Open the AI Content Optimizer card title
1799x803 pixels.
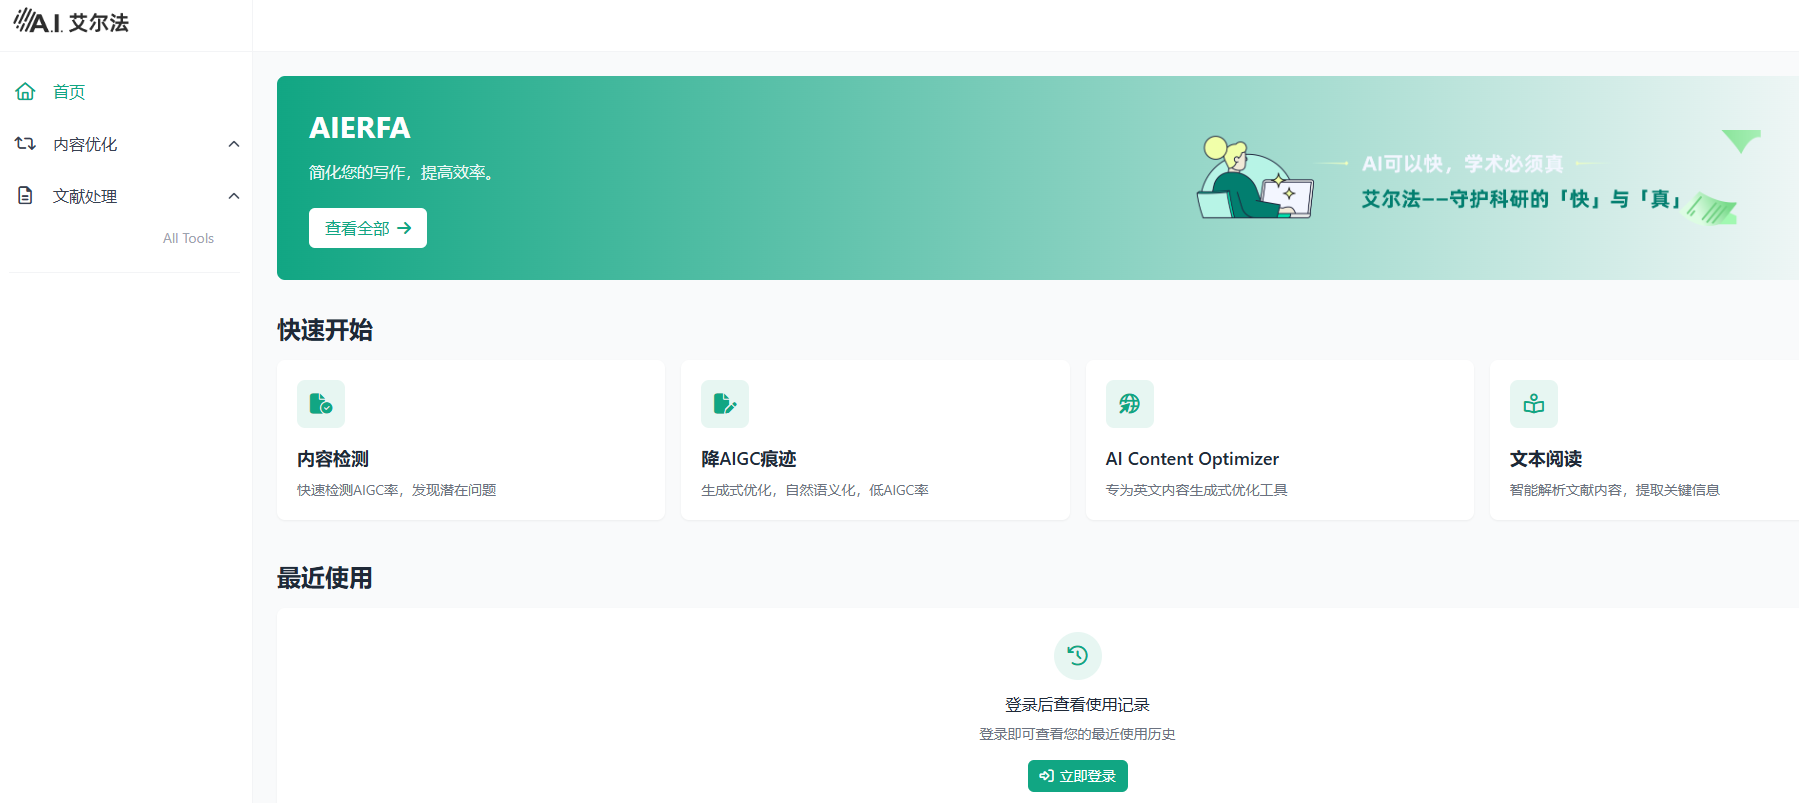[x=1192, y=459]
